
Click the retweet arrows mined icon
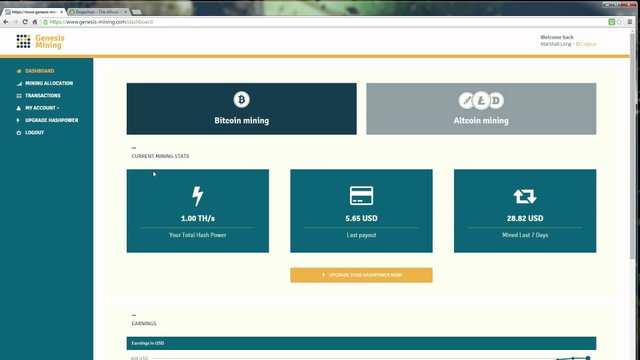pyautogui.click(x=525, y=196)
